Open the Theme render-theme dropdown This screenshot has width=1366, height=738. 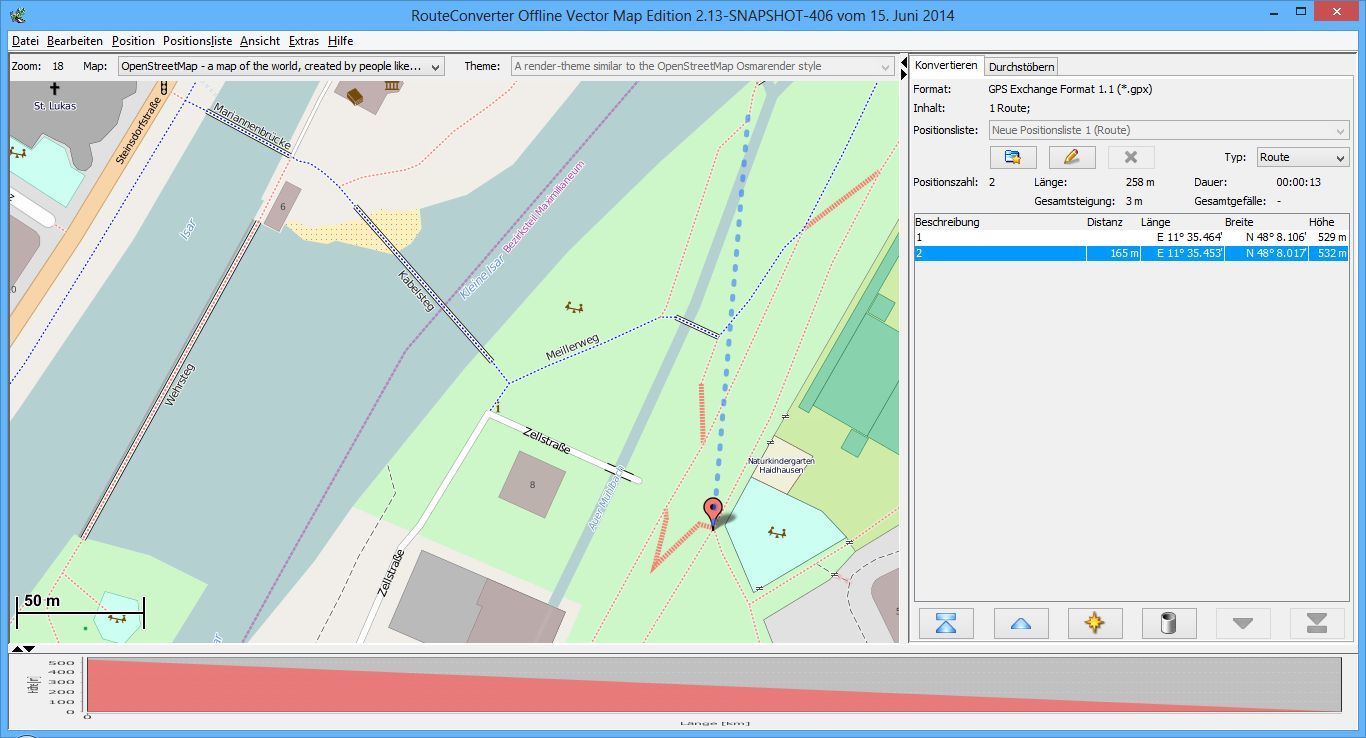coord(702,66)
